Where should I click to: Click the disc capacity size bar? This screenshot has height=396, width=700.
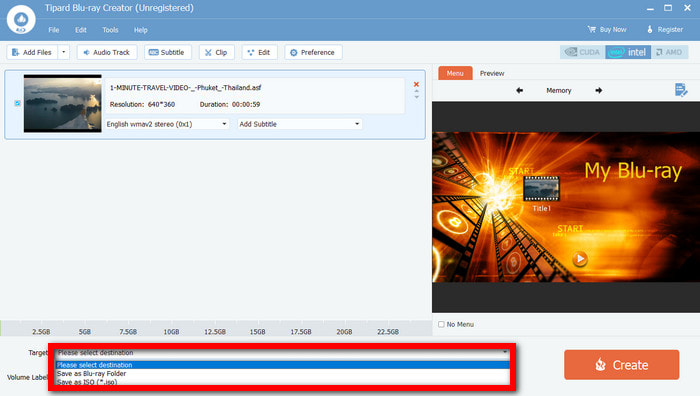pos(216,328)
